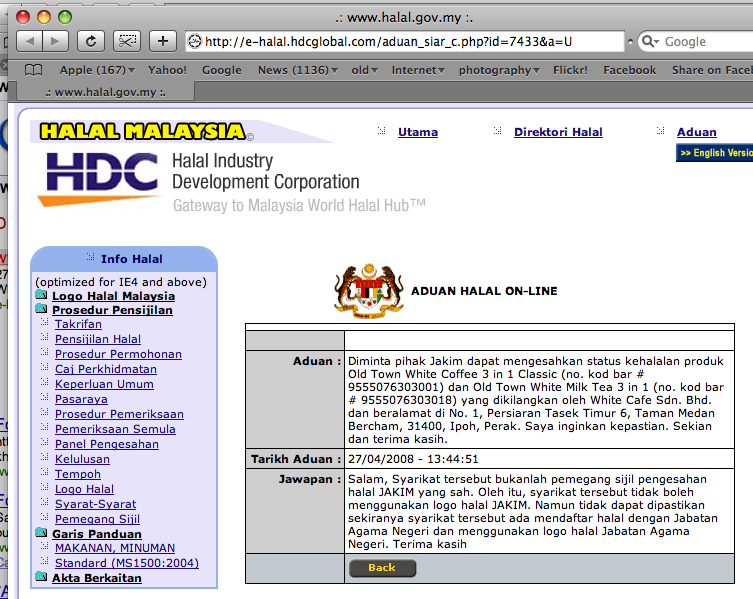Click the folder icon beside Akta Berkaitan
The image size is (753, 599).
pyautogui.click(x=41, y=576)
